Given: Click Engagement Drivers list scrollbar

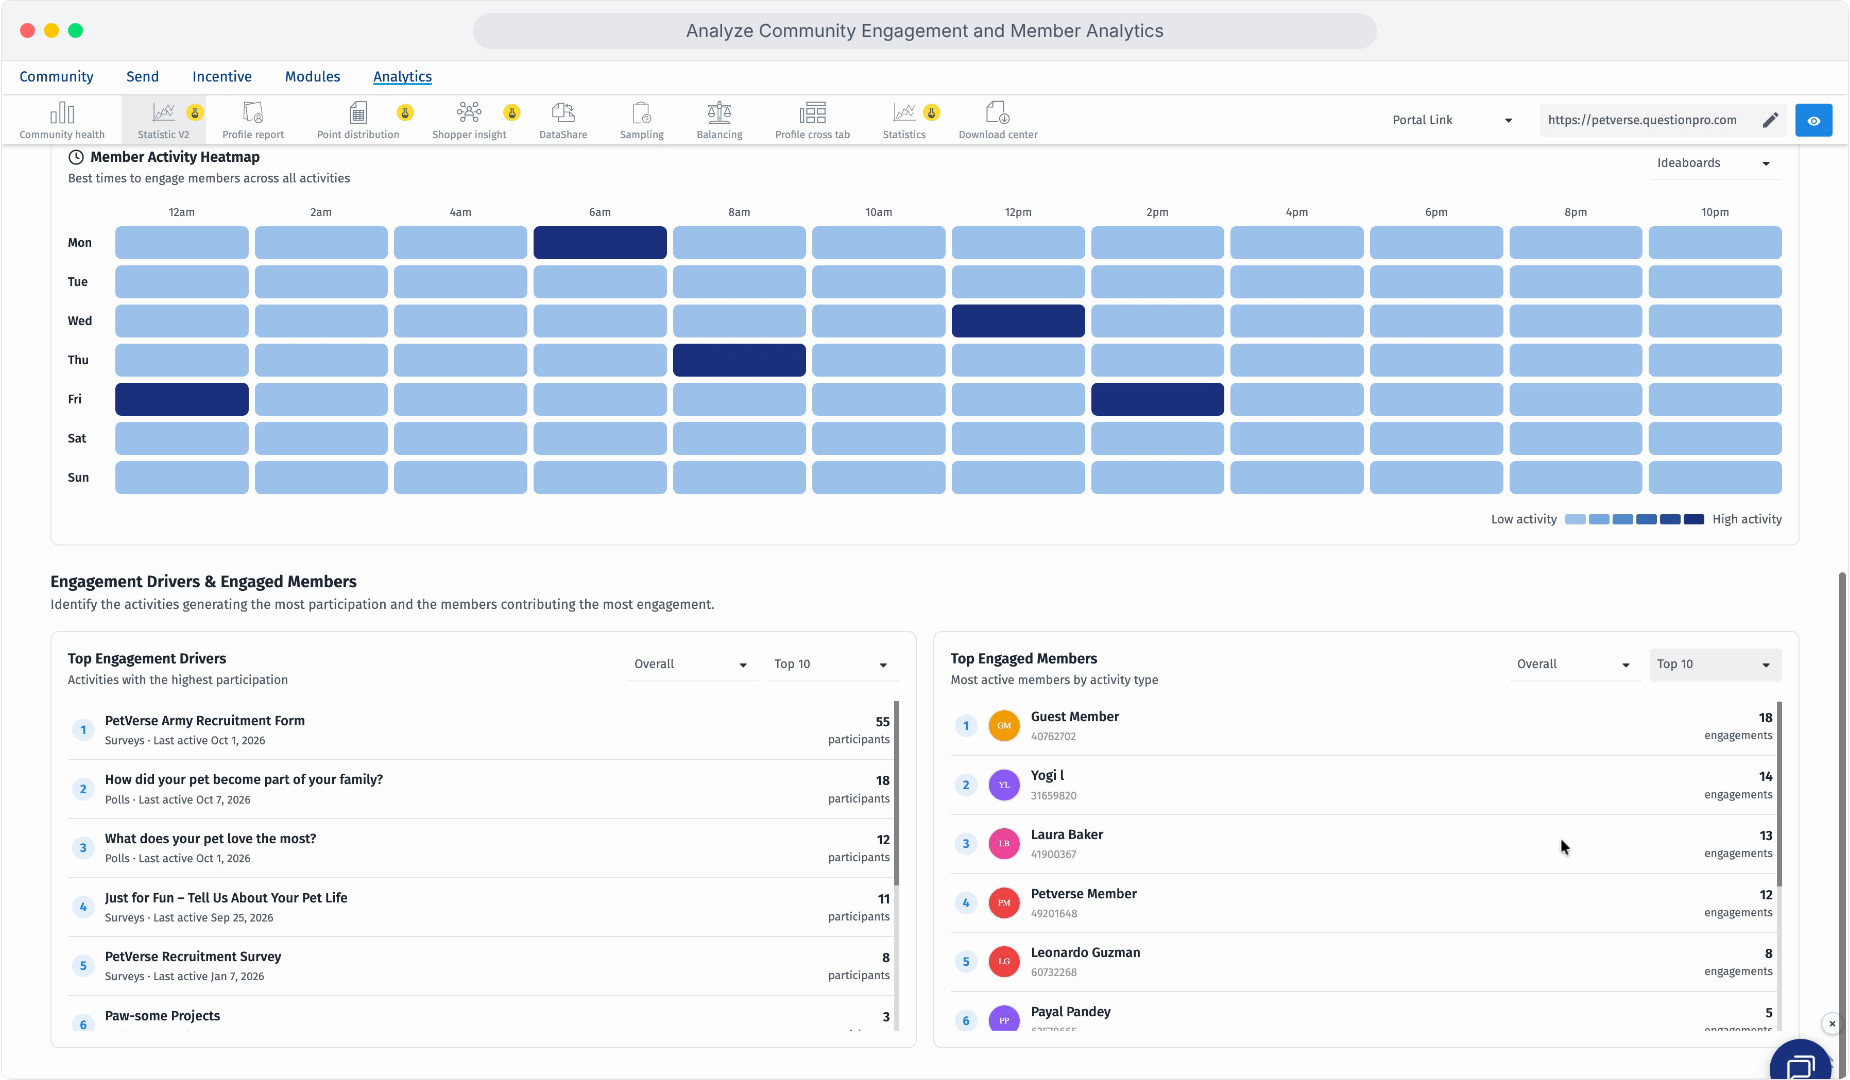Looking at the screenshot, I should click(x=896, y=794).
